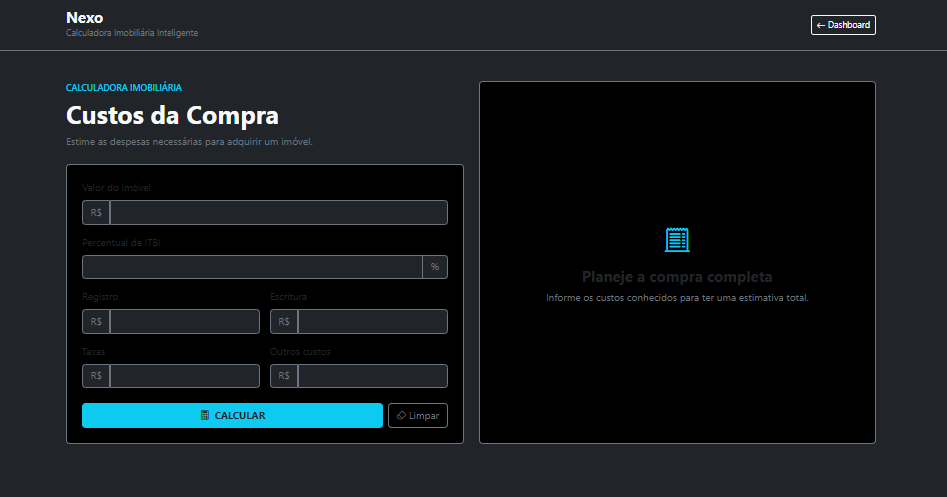Click the Nexo brand title
Viewport: 947px width, 497px height.
coord(85,18)
